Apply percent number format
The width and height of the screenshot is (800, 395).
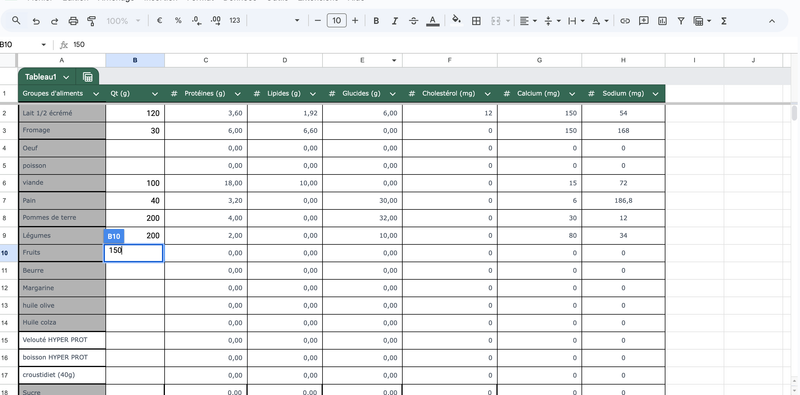[178, 21]
